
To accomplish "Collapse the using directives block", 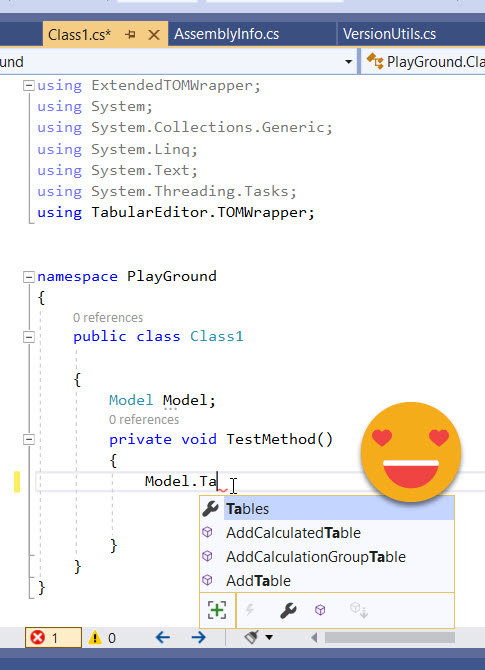I will [29, 86].
